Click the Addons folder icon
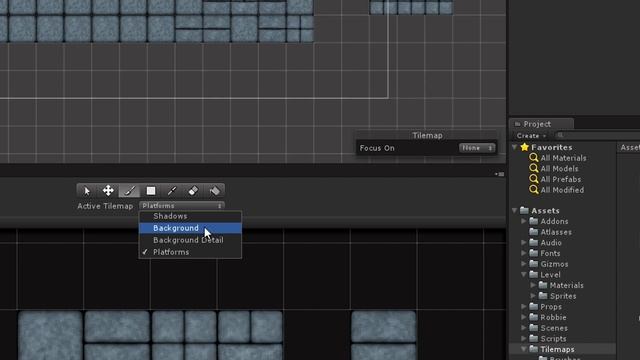 [533, 221]
